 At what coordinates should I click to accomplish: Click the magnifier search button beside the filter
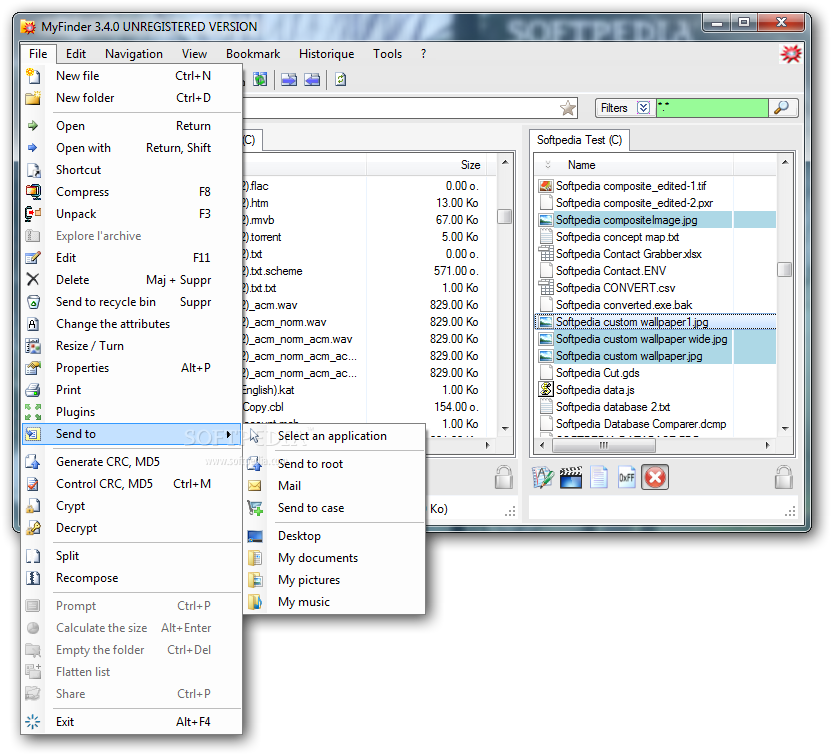point(782,108)
